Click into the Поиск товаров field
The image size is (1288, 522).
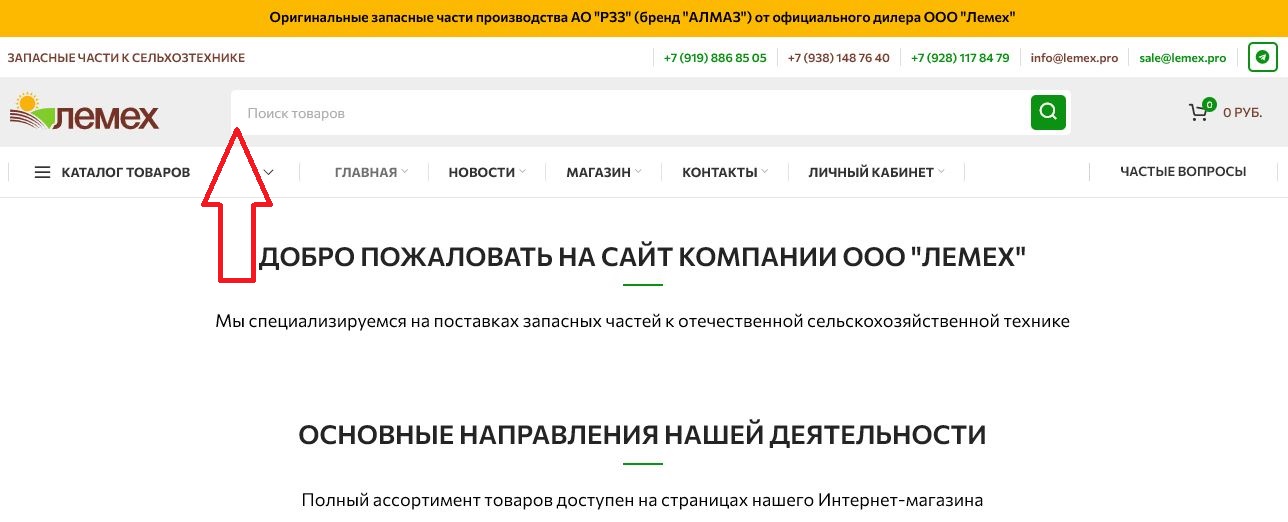630,113
